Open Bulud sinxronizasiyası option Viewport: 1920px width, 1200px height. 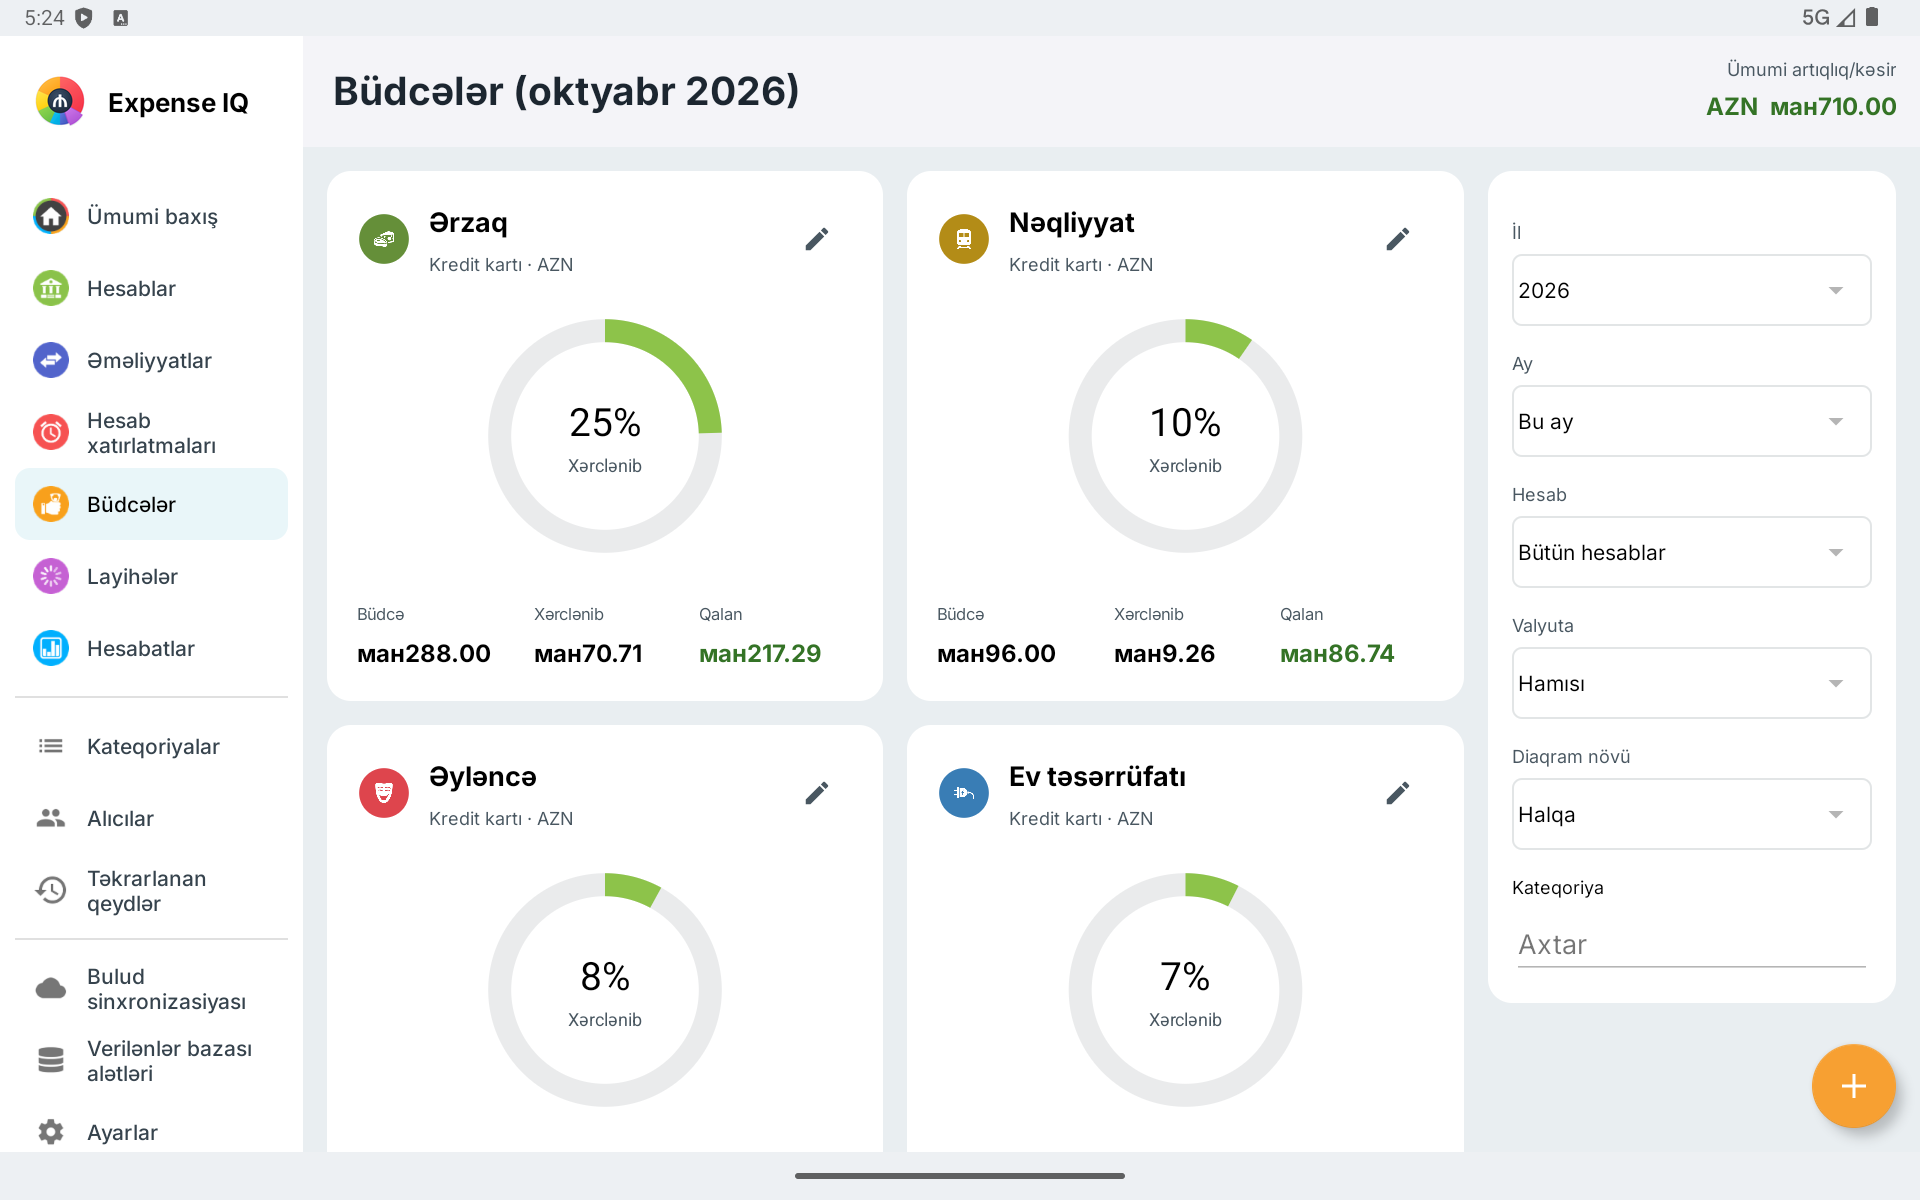151,989
